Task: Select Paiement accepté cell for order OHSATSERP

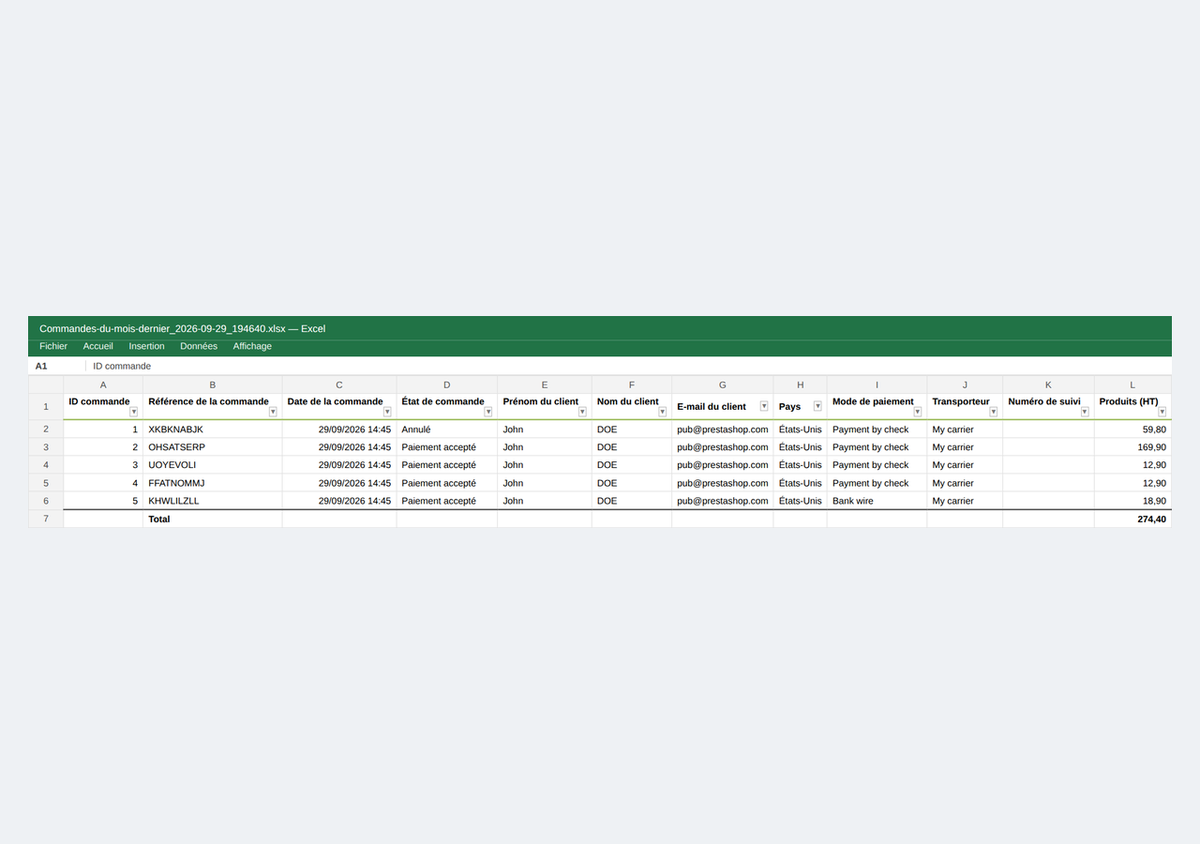Action: tap(447, 447)
